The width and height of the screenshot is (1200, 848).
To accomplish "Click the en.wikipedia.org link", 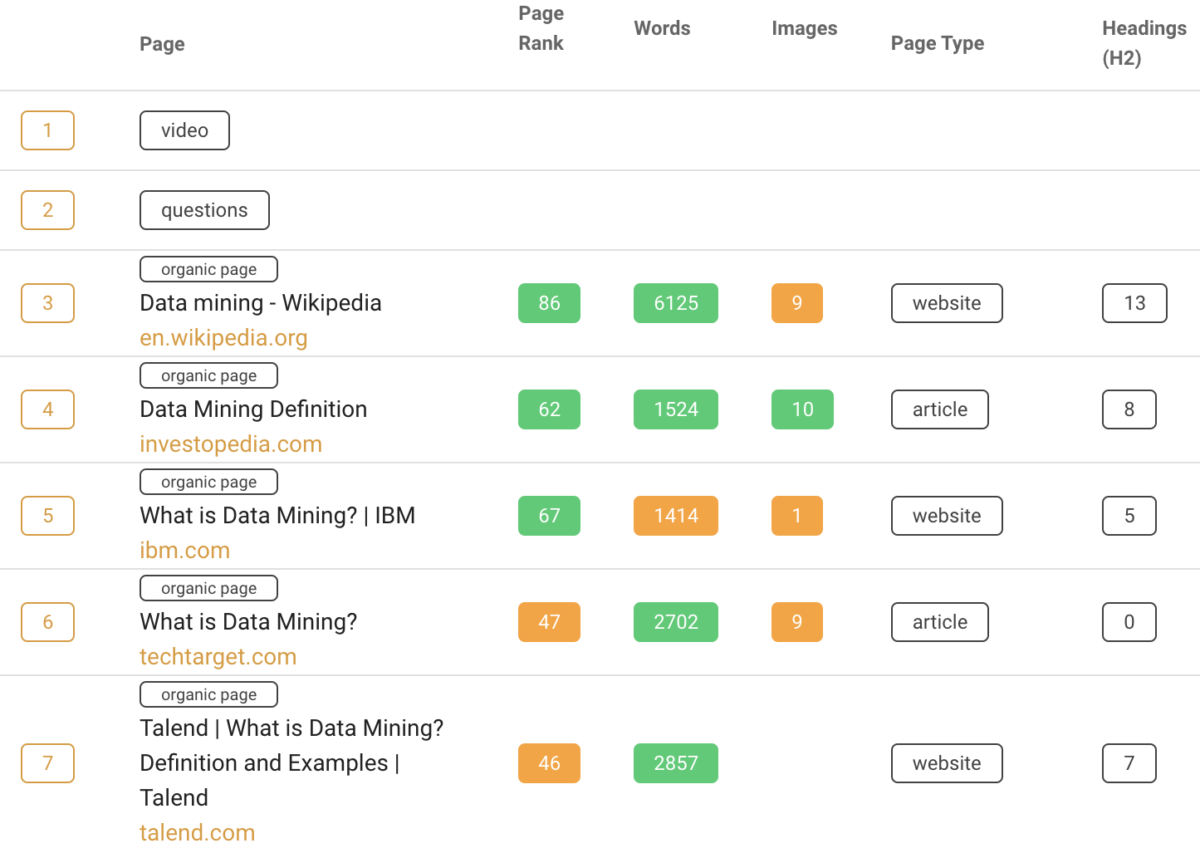I will [x=223, y=338].
